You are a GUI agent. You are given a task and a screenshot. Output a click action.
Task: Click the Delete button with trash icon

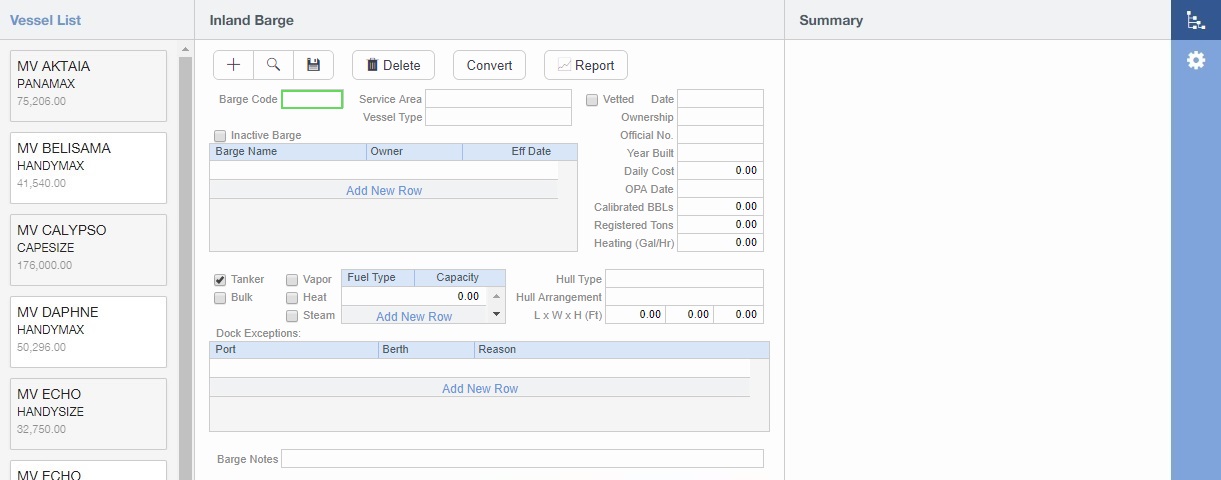point(393,65)
